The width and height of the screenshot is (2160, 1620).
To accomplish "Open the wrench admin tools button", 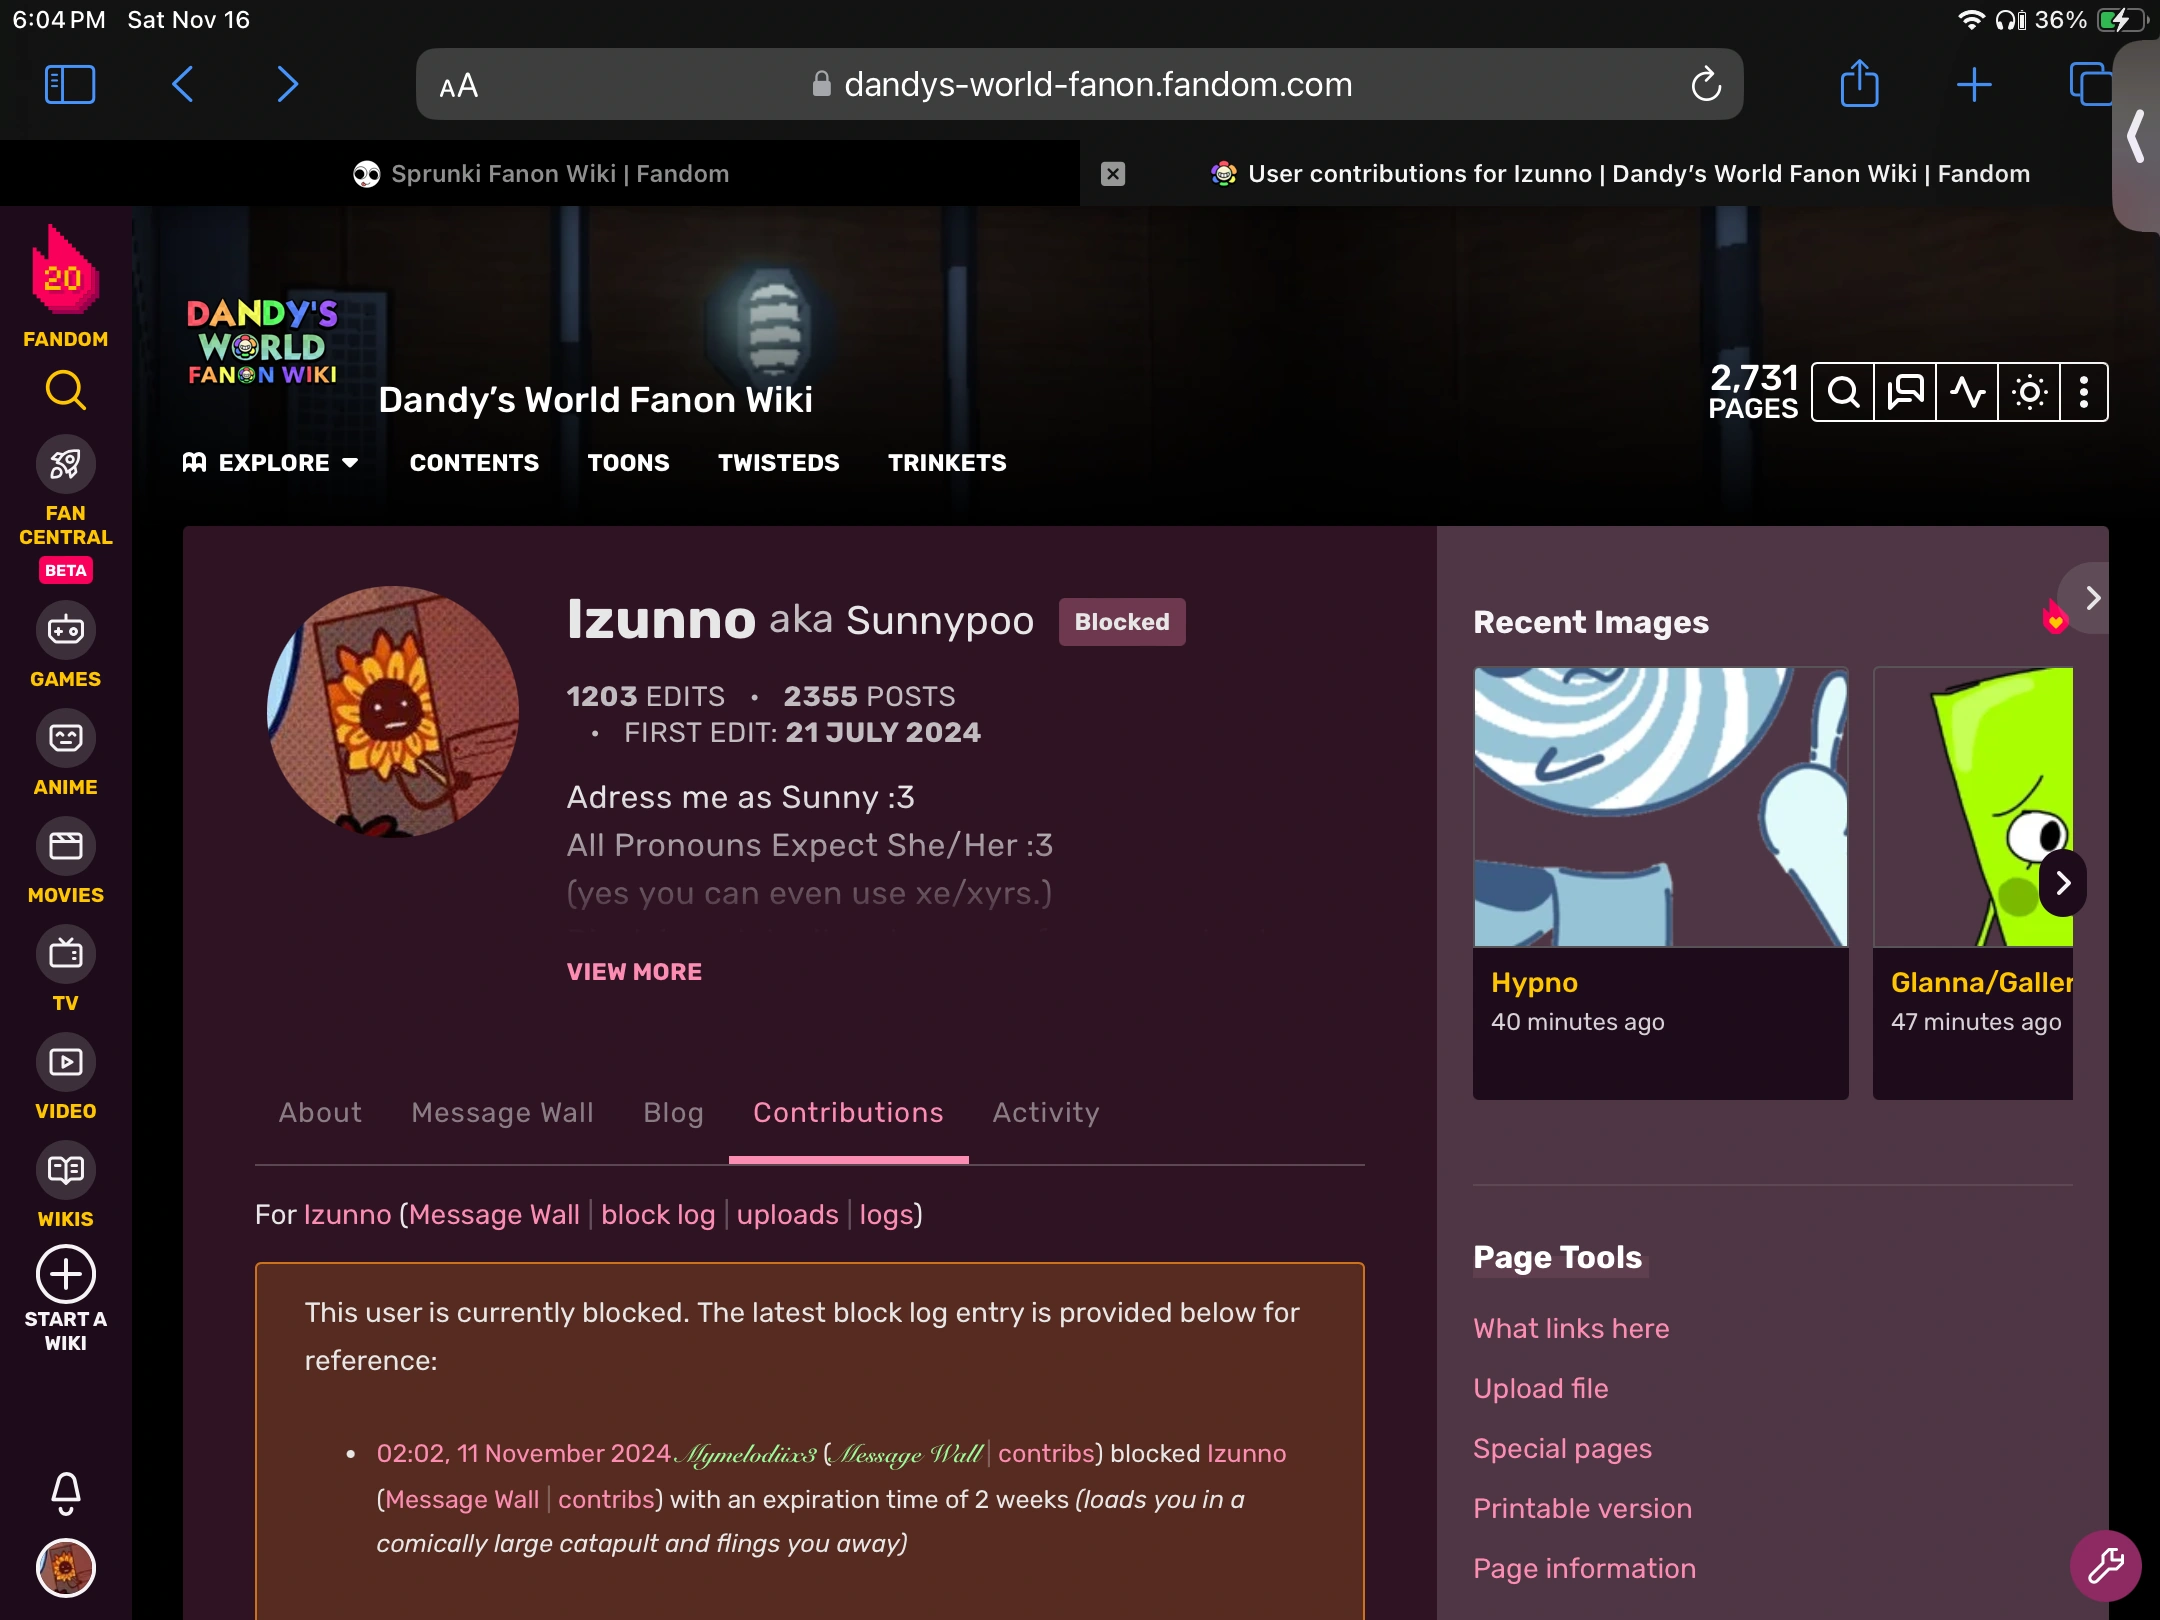I will coord(2105,1565).
